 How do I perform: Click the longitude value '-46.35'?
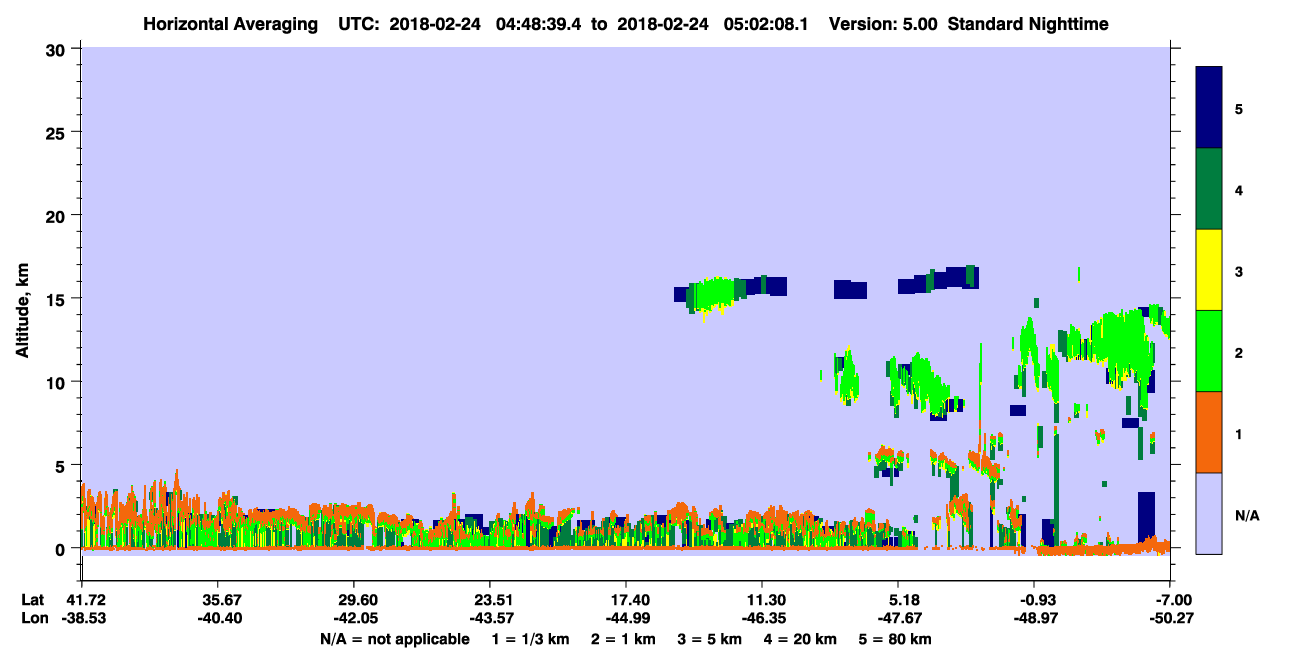coord(762,618)
